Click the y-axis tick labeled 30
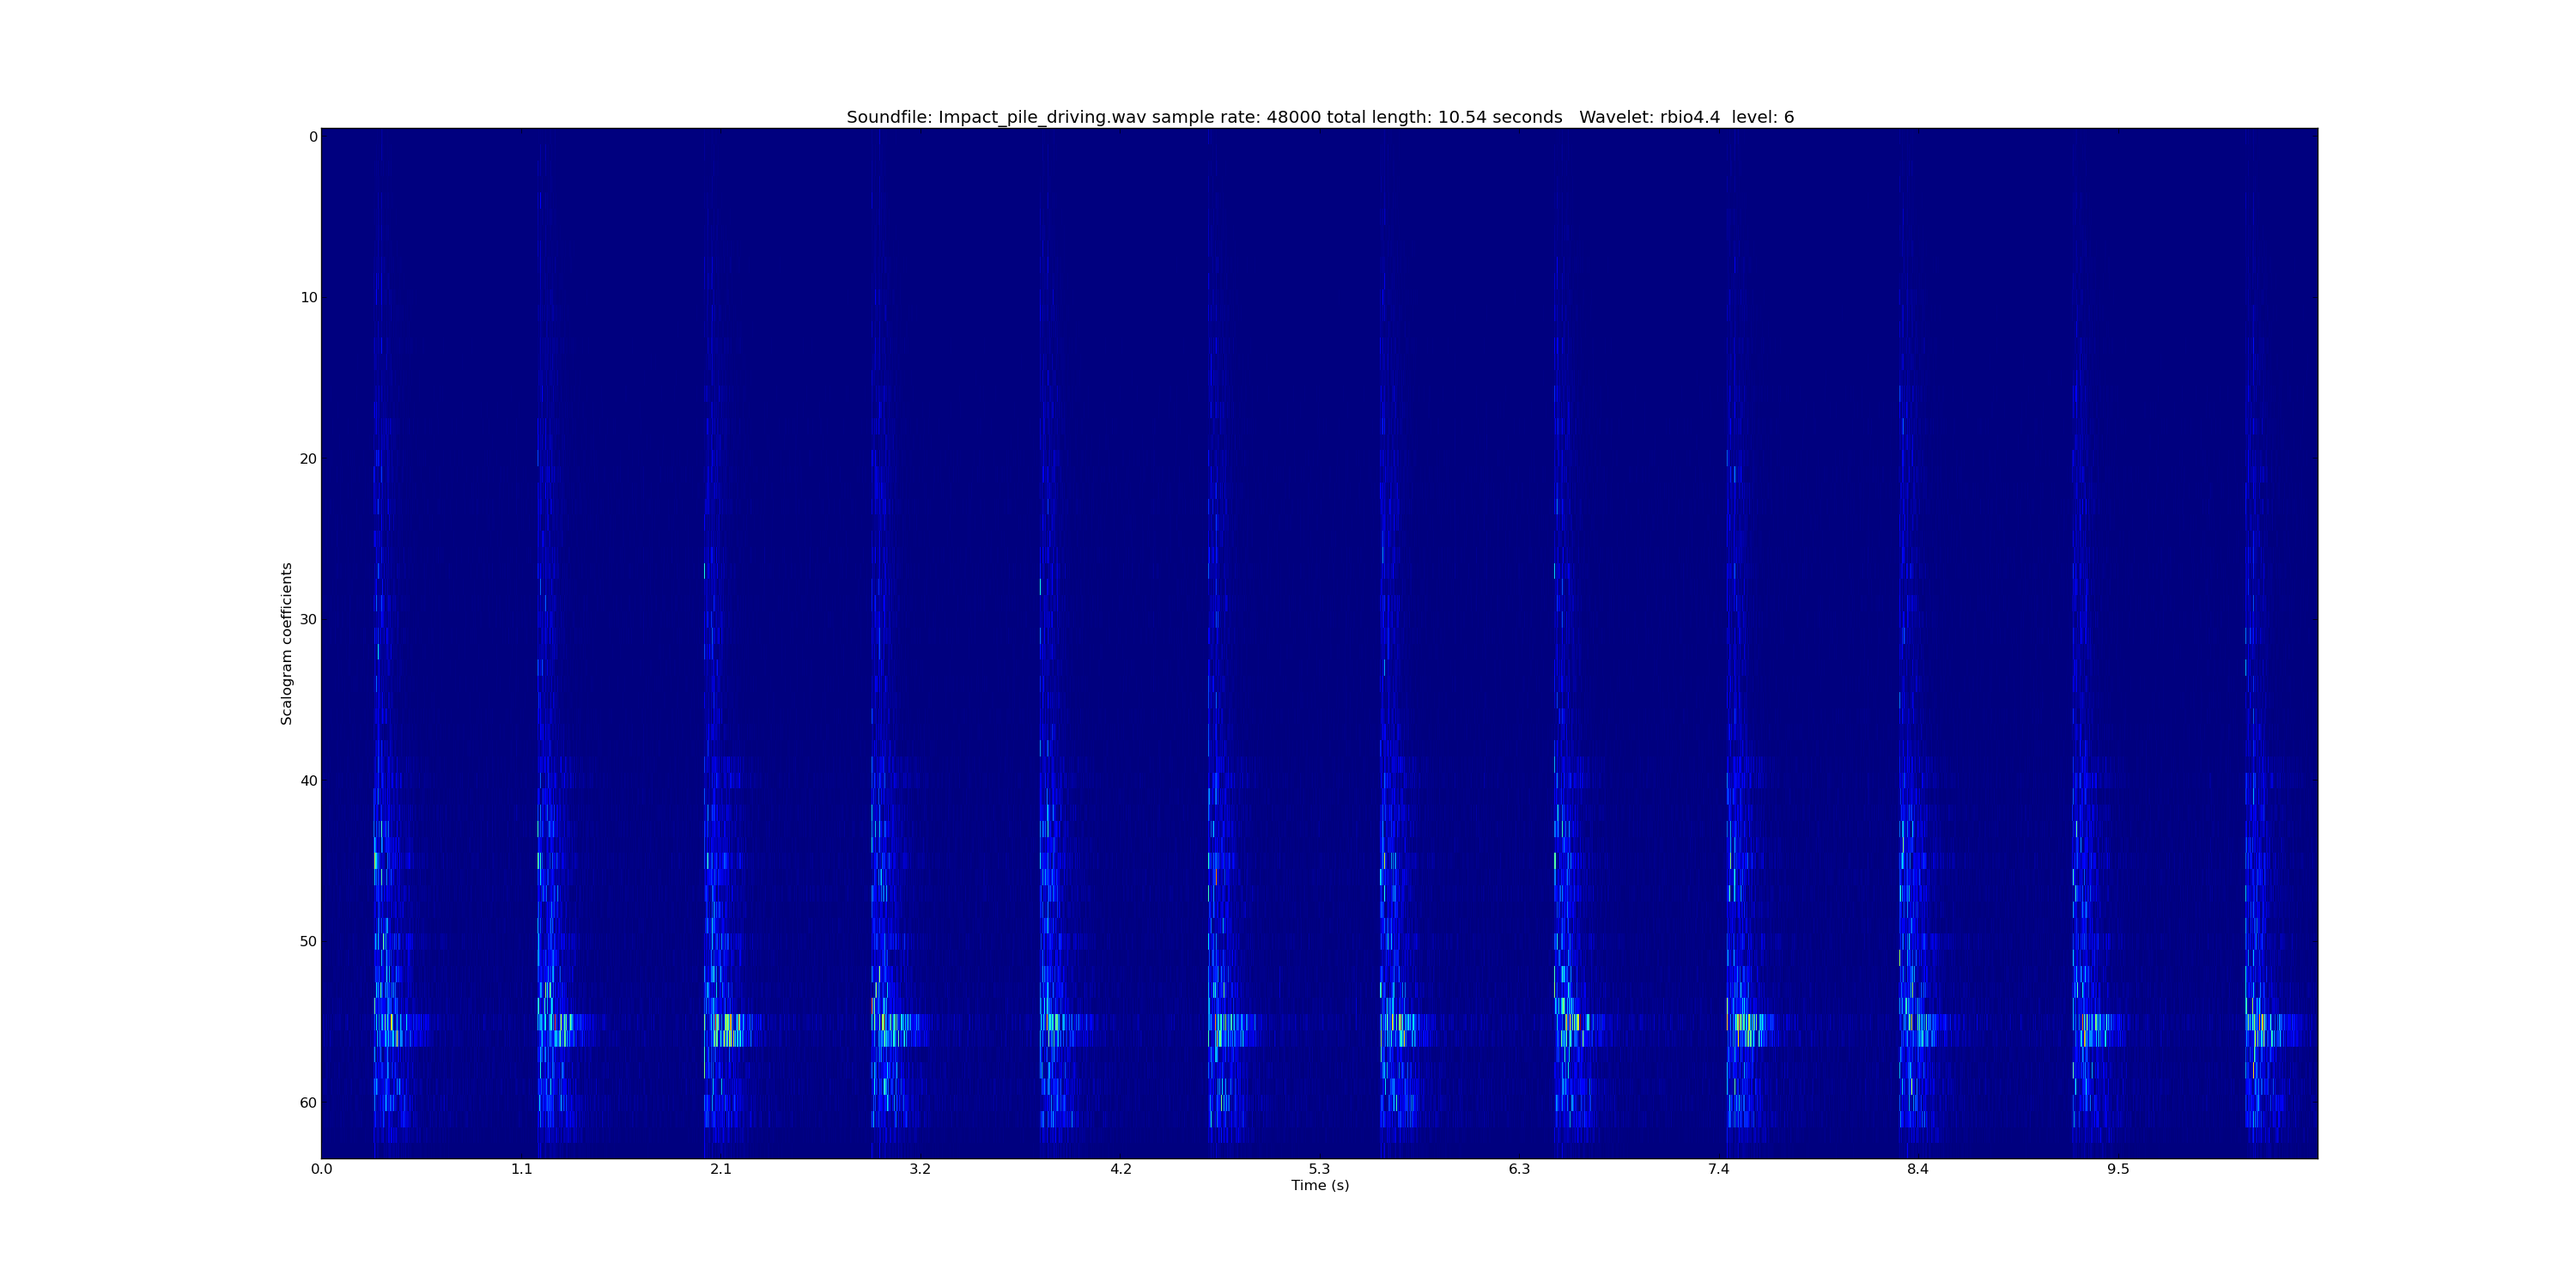The height and width of the screenshot is (1288, 2576). 308,619
